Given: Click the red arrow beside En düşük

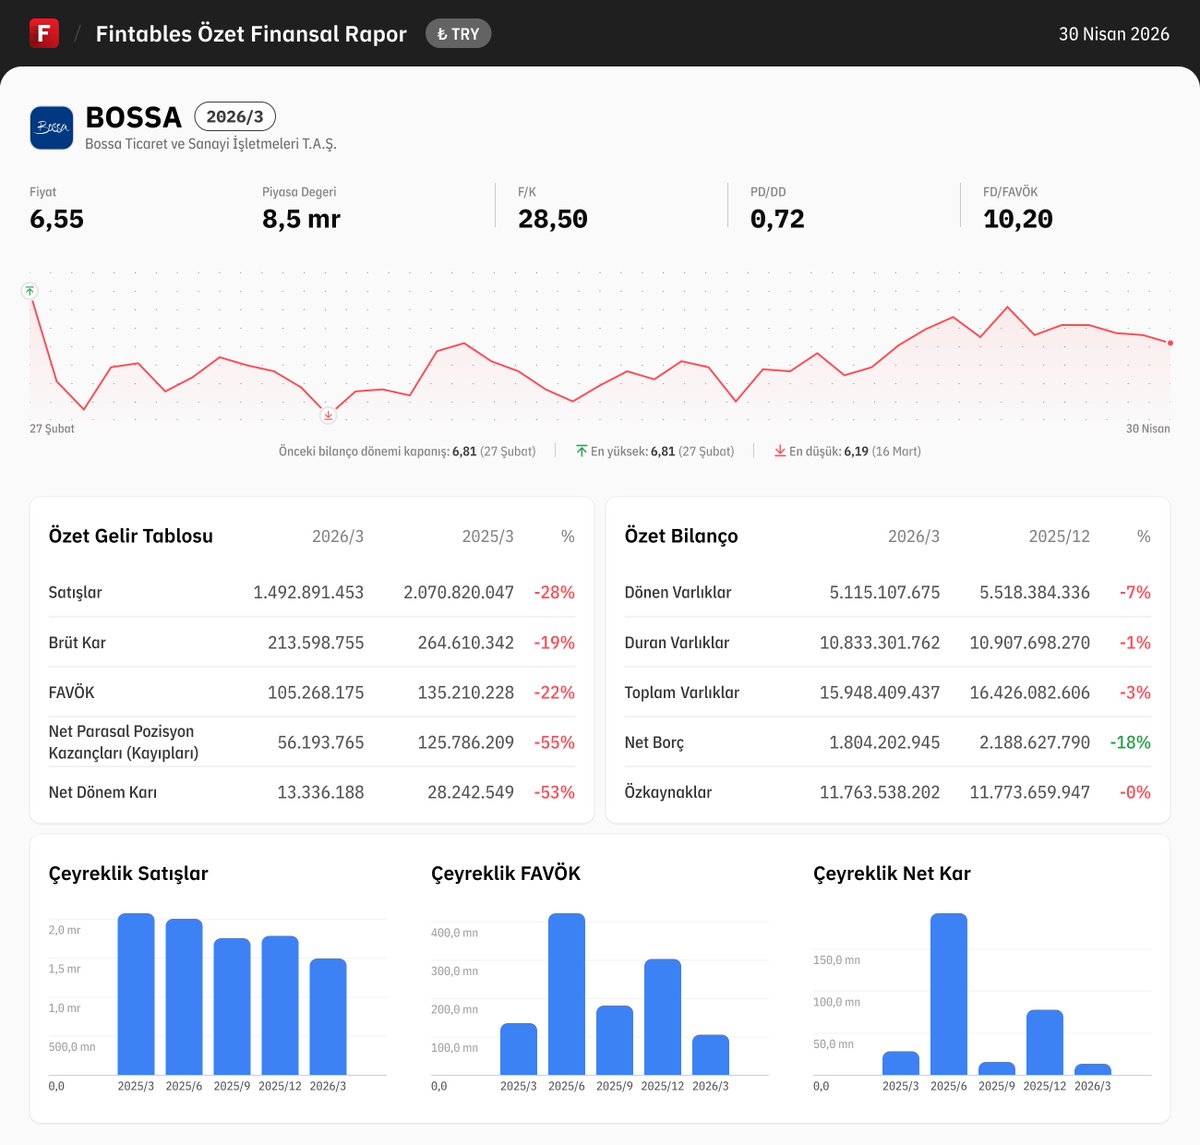Looking at the screenshot, I should click(780, 452).
